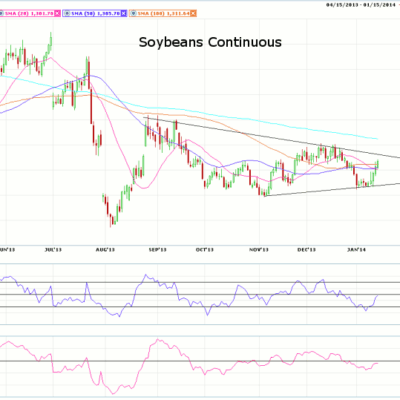The width and height of the screenshot is (400, 400).
Task: Open SMA (50) settings via its gear icon
Action: [x=67, y=13]
